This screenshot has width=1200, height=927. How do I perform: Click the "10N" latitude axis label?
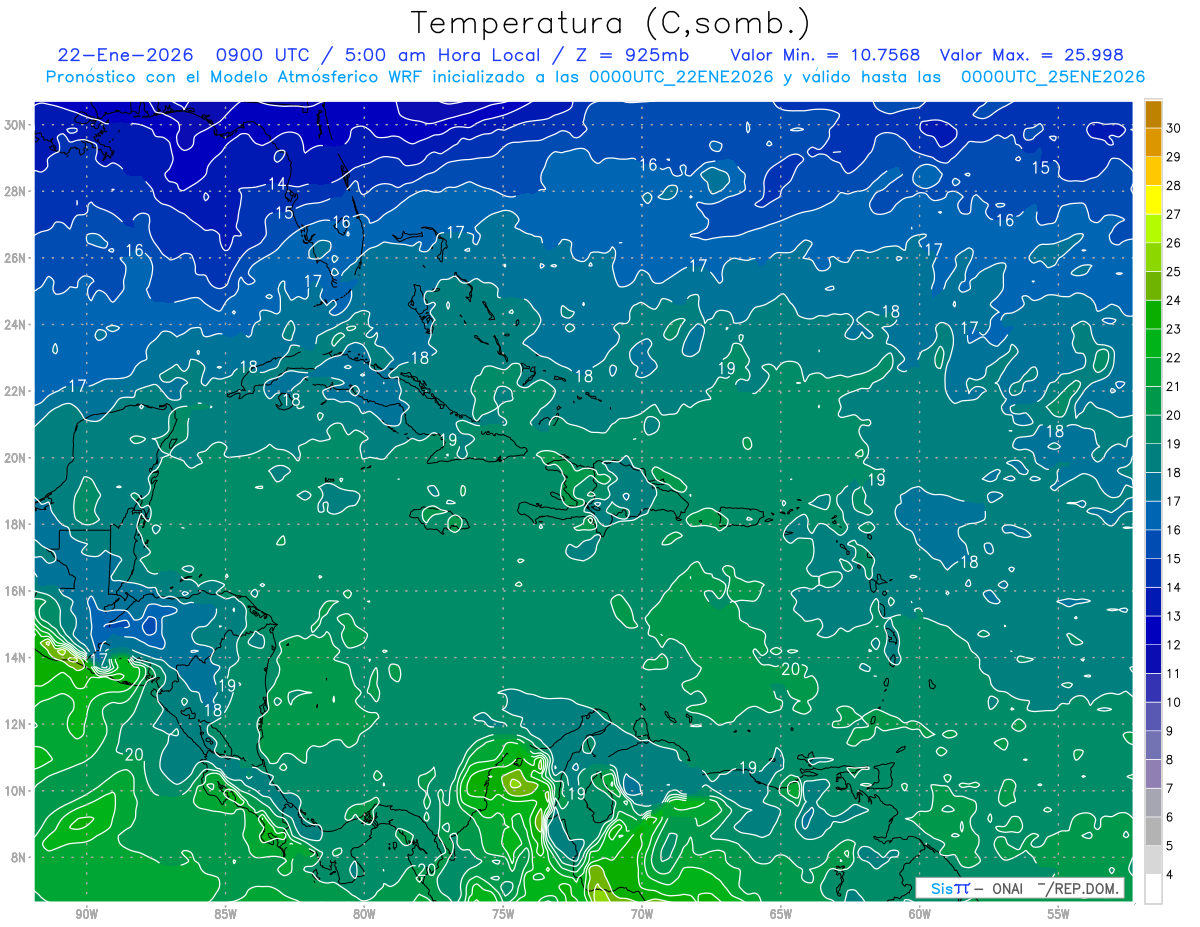17,790
